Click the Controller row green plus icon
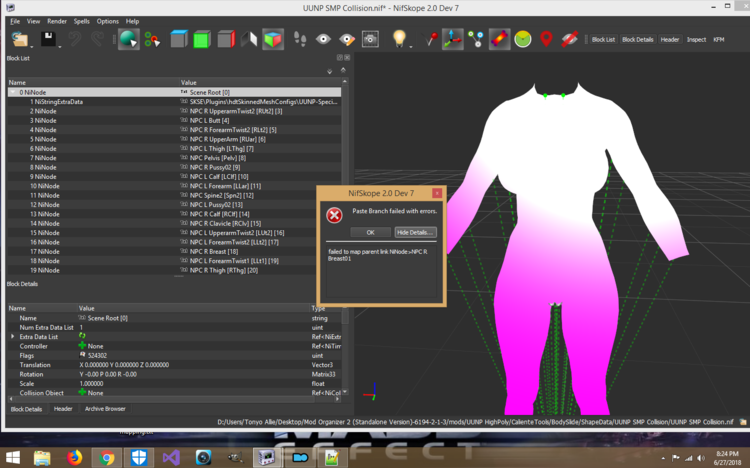 [x=82, y=345]
